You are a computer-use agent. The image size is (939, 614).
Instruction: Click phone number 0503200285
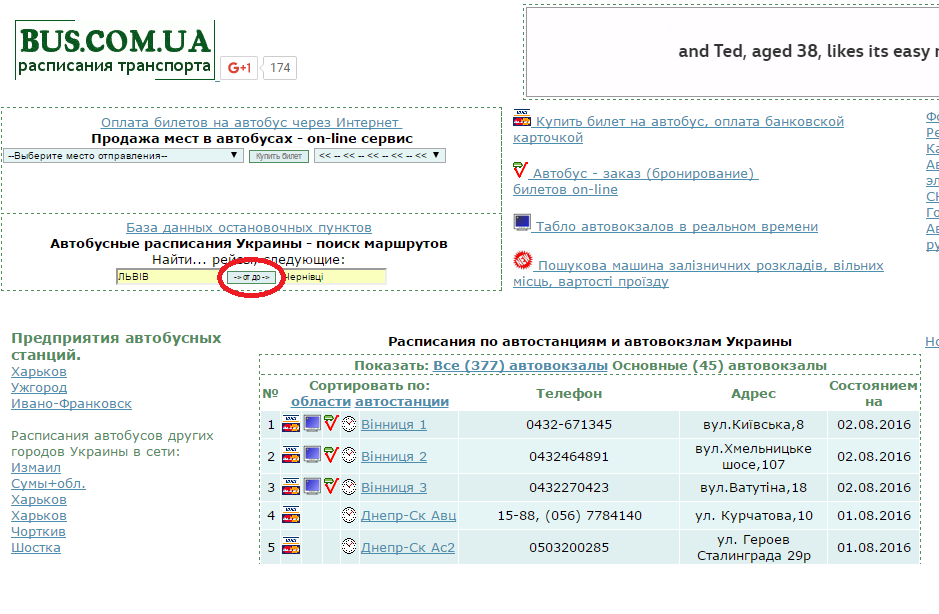pos(569,548)
